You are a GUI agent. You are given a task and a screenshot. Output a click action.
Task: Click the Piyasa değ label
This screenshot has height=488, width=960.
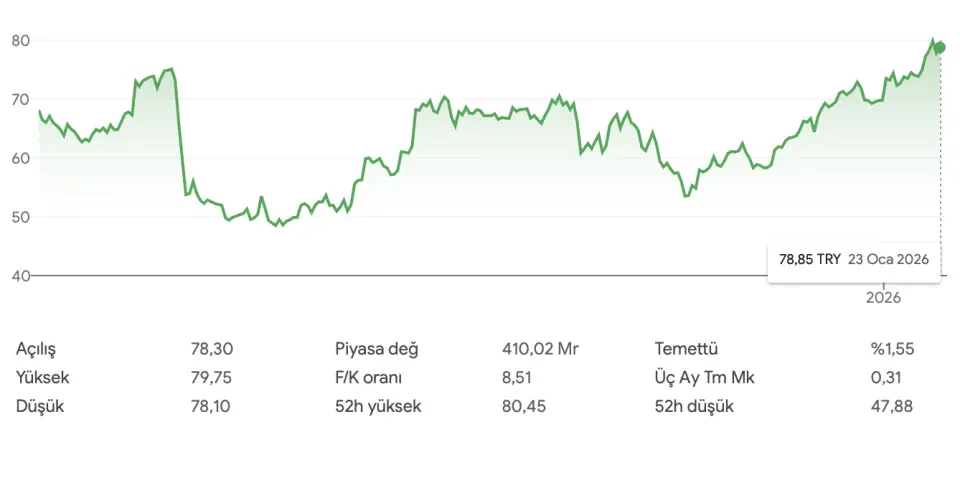click(376, 349)
